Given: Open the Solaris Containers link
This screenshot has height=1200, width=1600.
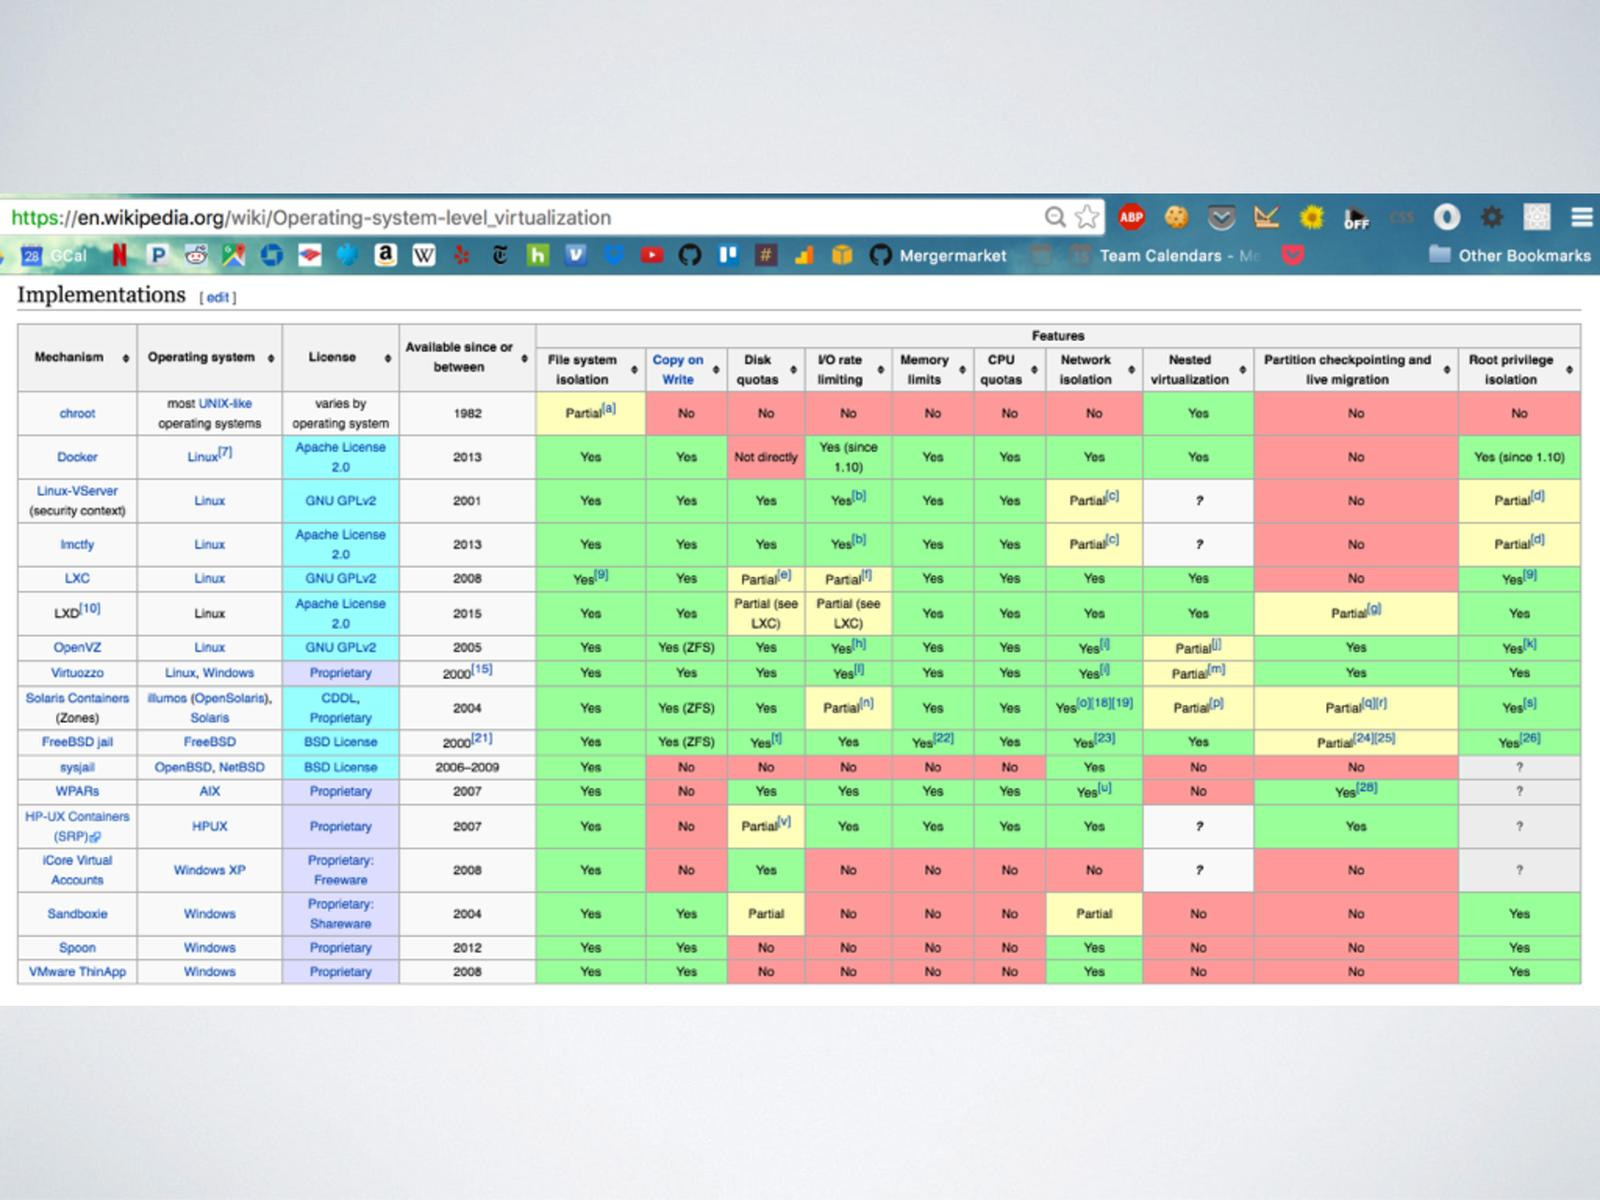Looking at the screenshot, I should pos(77,698).
